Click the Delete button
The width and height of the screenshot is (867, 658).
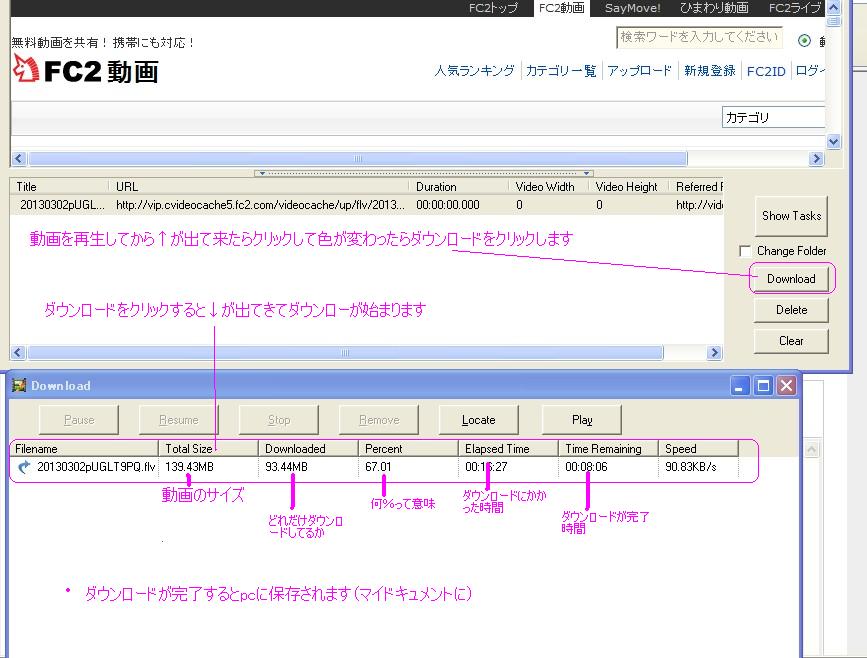pos(791,310)
